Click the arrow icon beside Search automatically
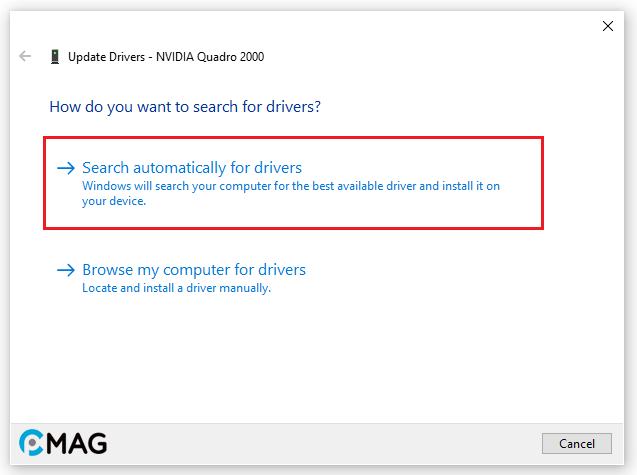 coord(66,168)
